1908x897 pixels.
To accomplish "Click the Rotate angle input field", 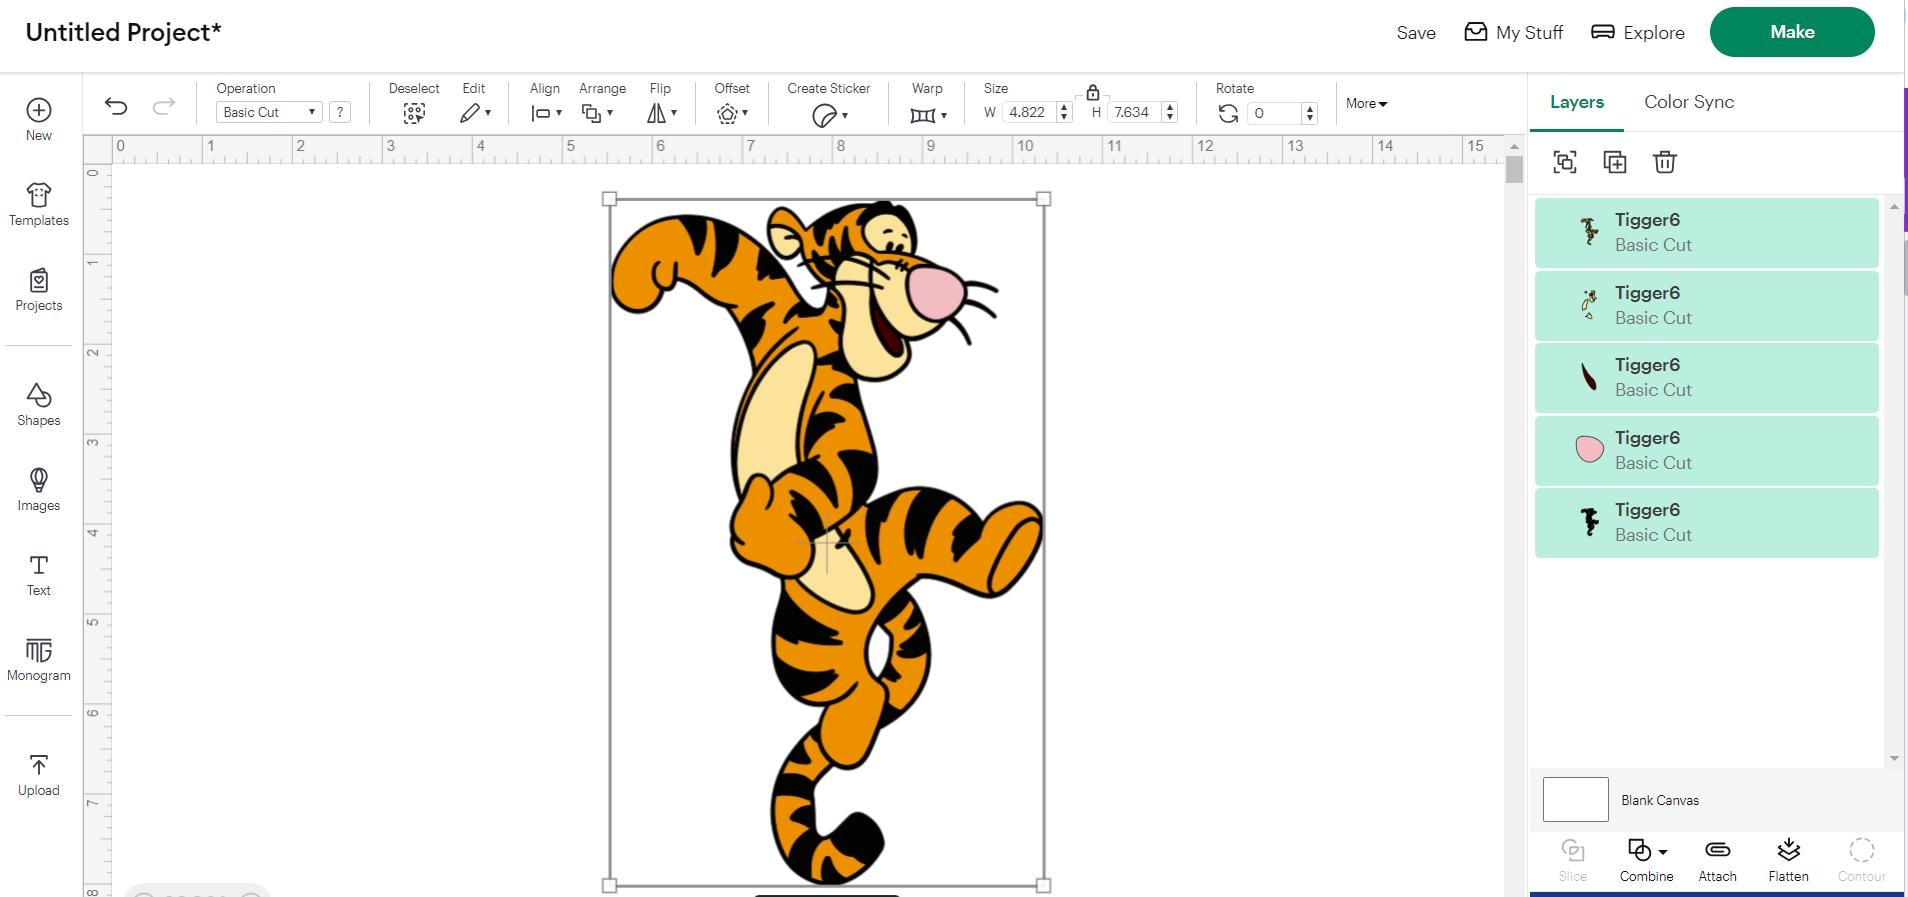I will point(1275,113).
